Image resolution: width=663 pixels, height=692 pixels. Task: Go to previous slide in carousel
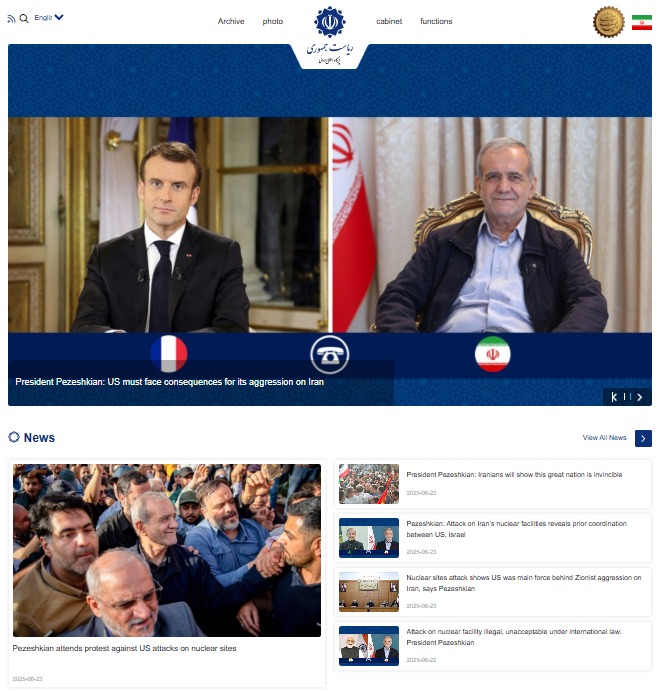click(x=614, y=397)
